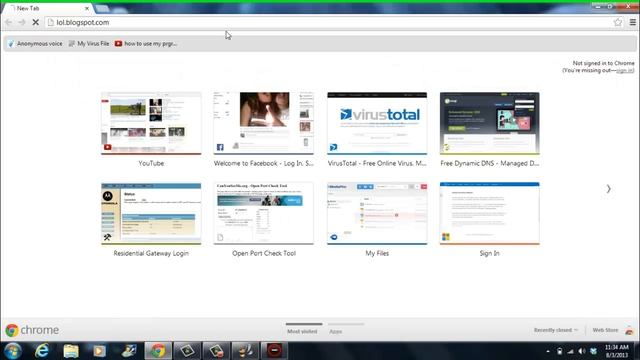Viewport: 640px width, 360px height.
Task: Open the Open Port Check Tool thumbnail
Action: tap(264, 213)
